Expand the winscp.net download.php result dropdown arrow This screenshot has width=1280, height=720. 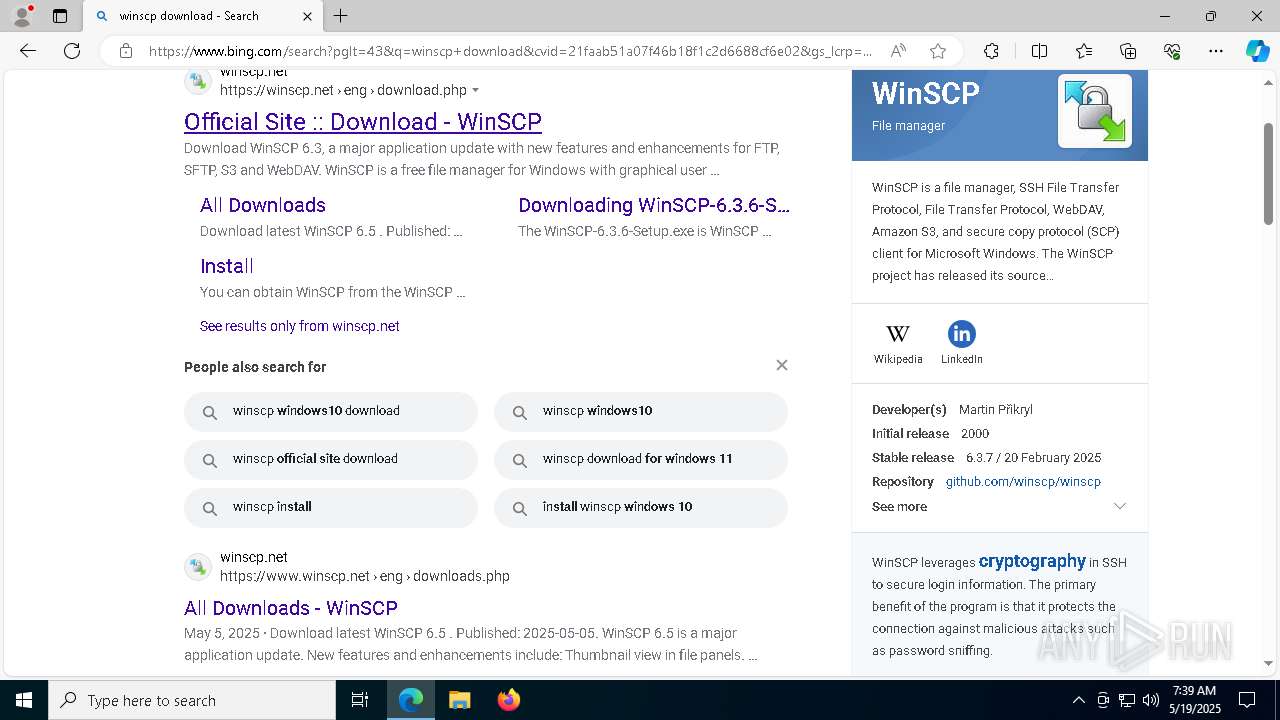click(x=476, y=91)
